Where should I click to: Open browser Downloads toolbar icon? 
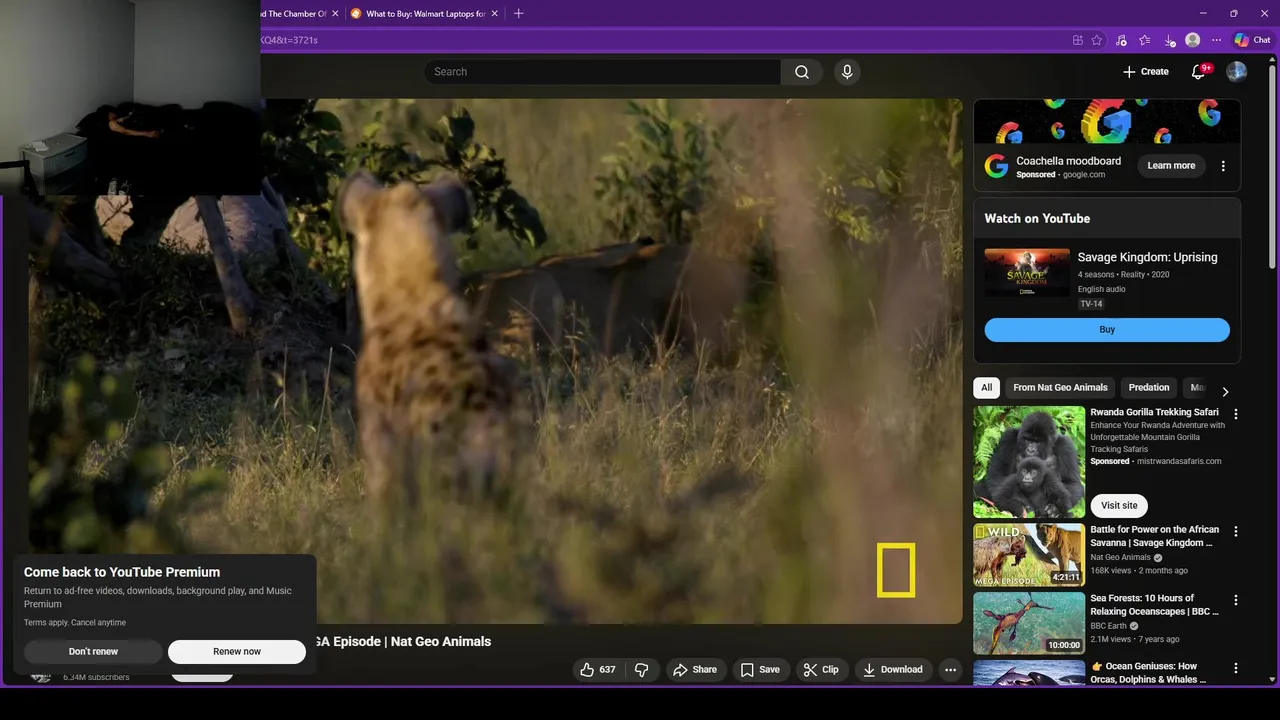(x=1169, y=40)
